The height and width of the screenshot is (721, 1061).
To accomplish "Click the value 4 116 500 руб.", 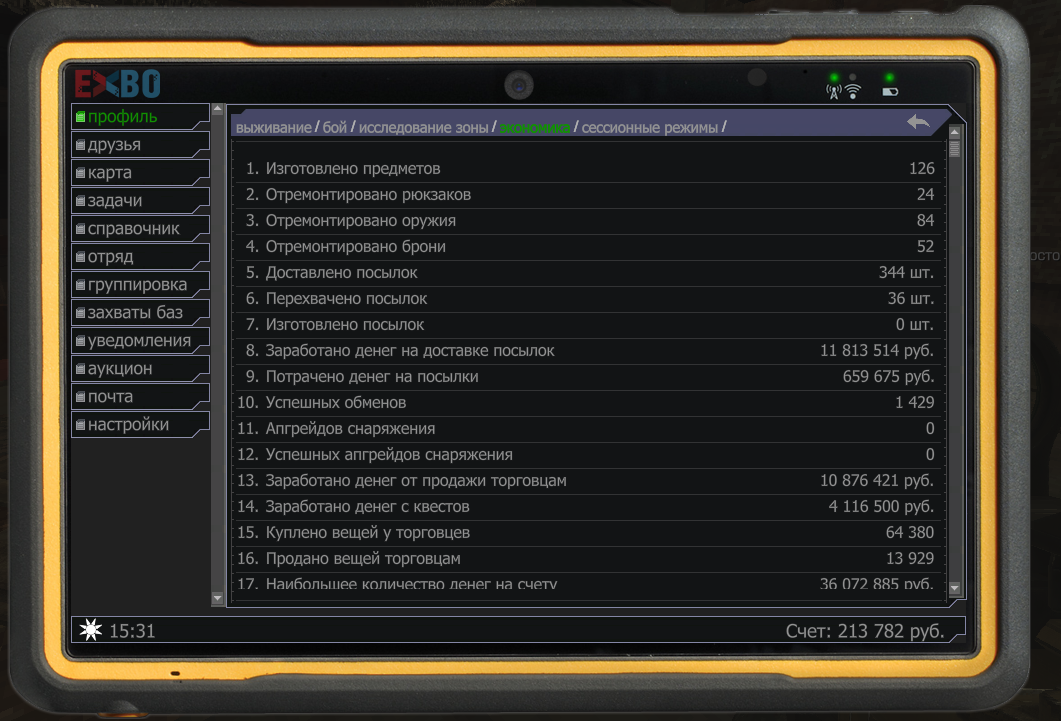I will click(x=882, y=507).
